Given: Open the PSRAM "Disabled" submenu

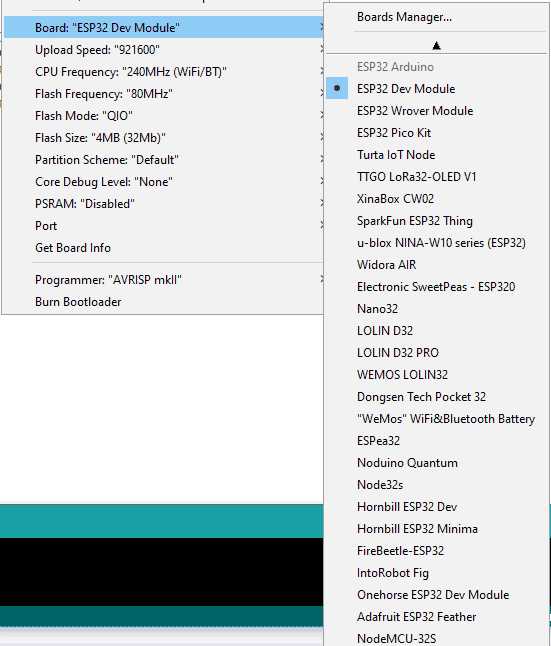Looking at the screenshot, I should (164, 204).
